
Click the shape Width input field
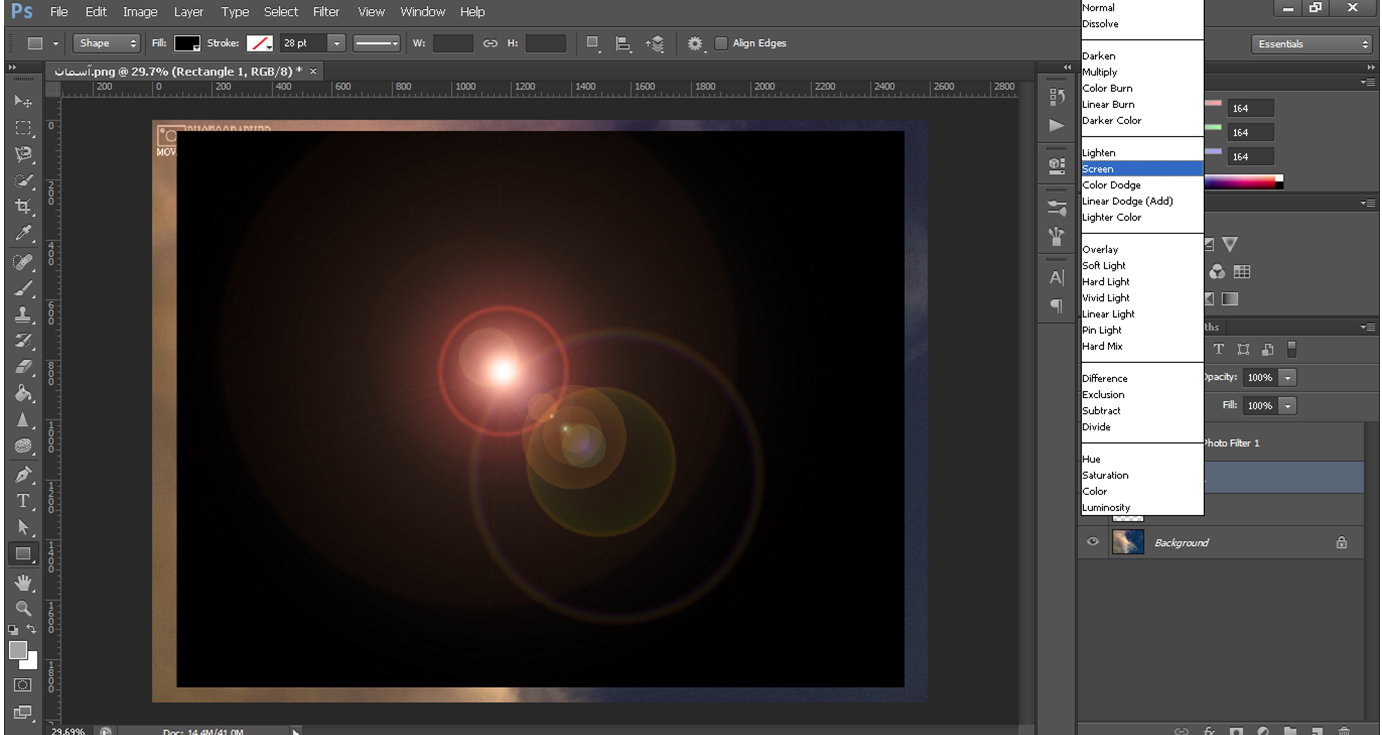click(453, 43)
